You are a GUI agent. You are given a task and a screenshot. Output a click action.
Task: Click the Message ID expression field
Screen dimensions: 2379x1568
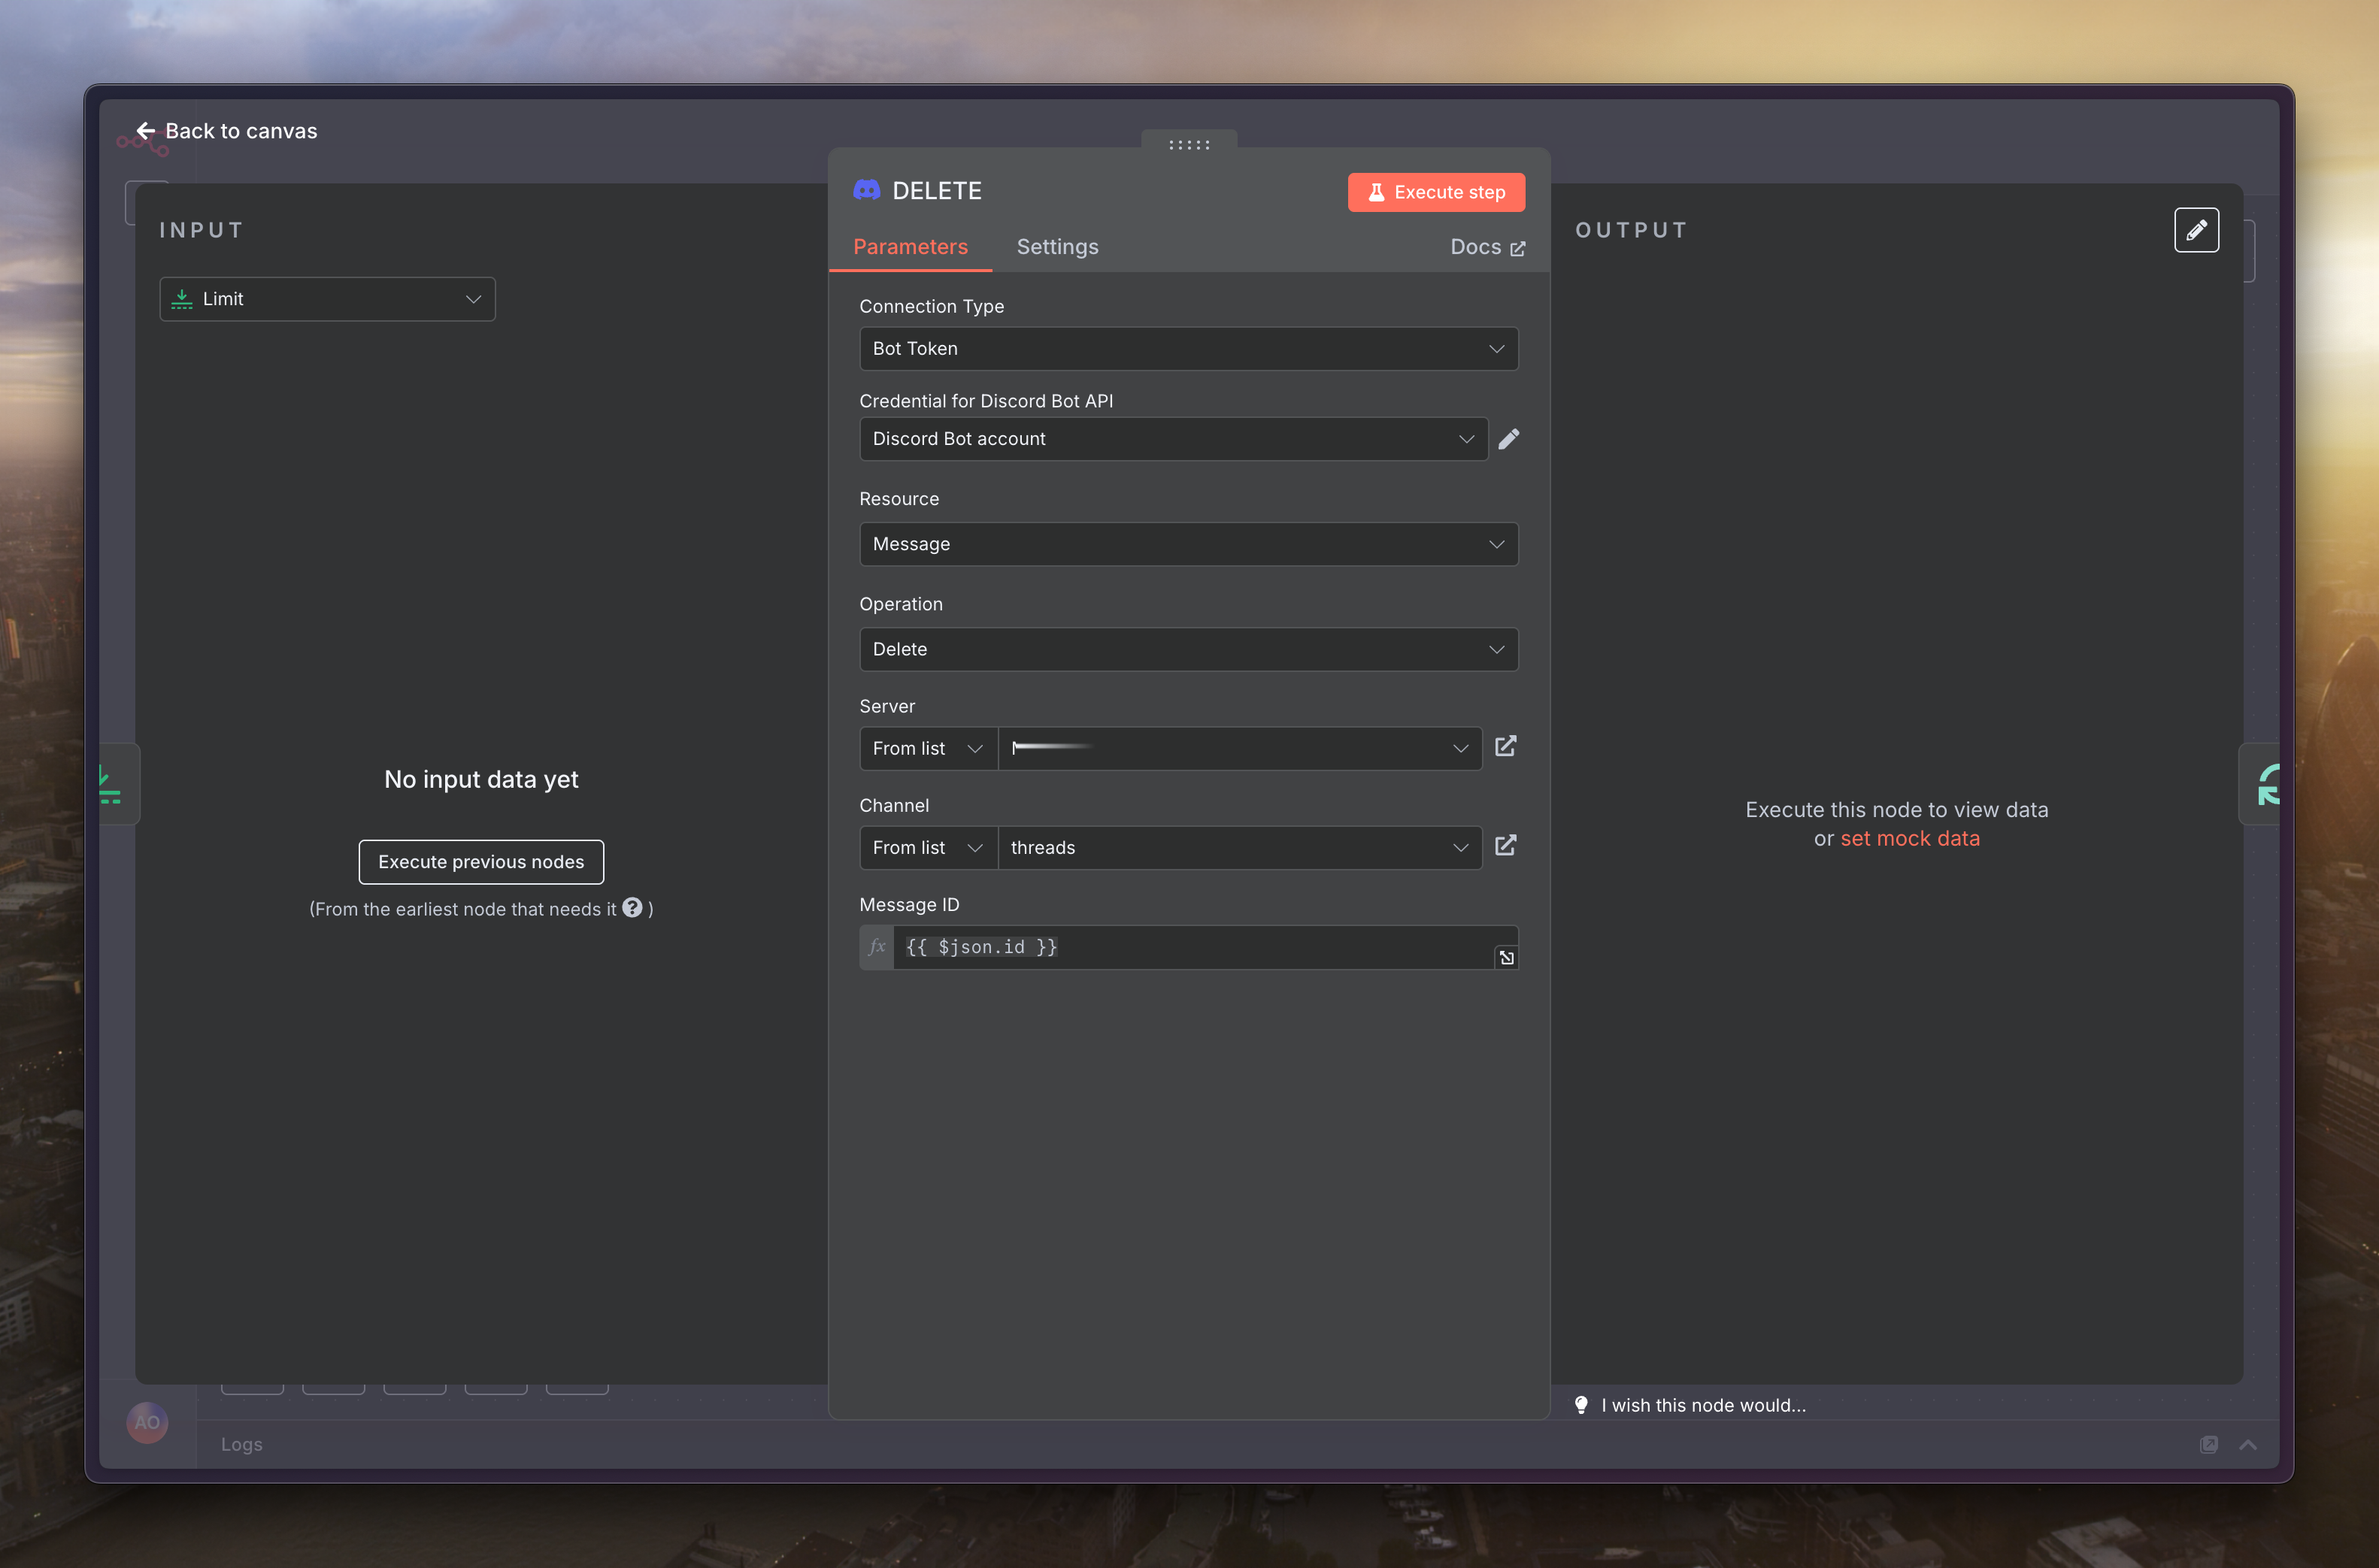pyautogui.click(x=1190, y=947)
